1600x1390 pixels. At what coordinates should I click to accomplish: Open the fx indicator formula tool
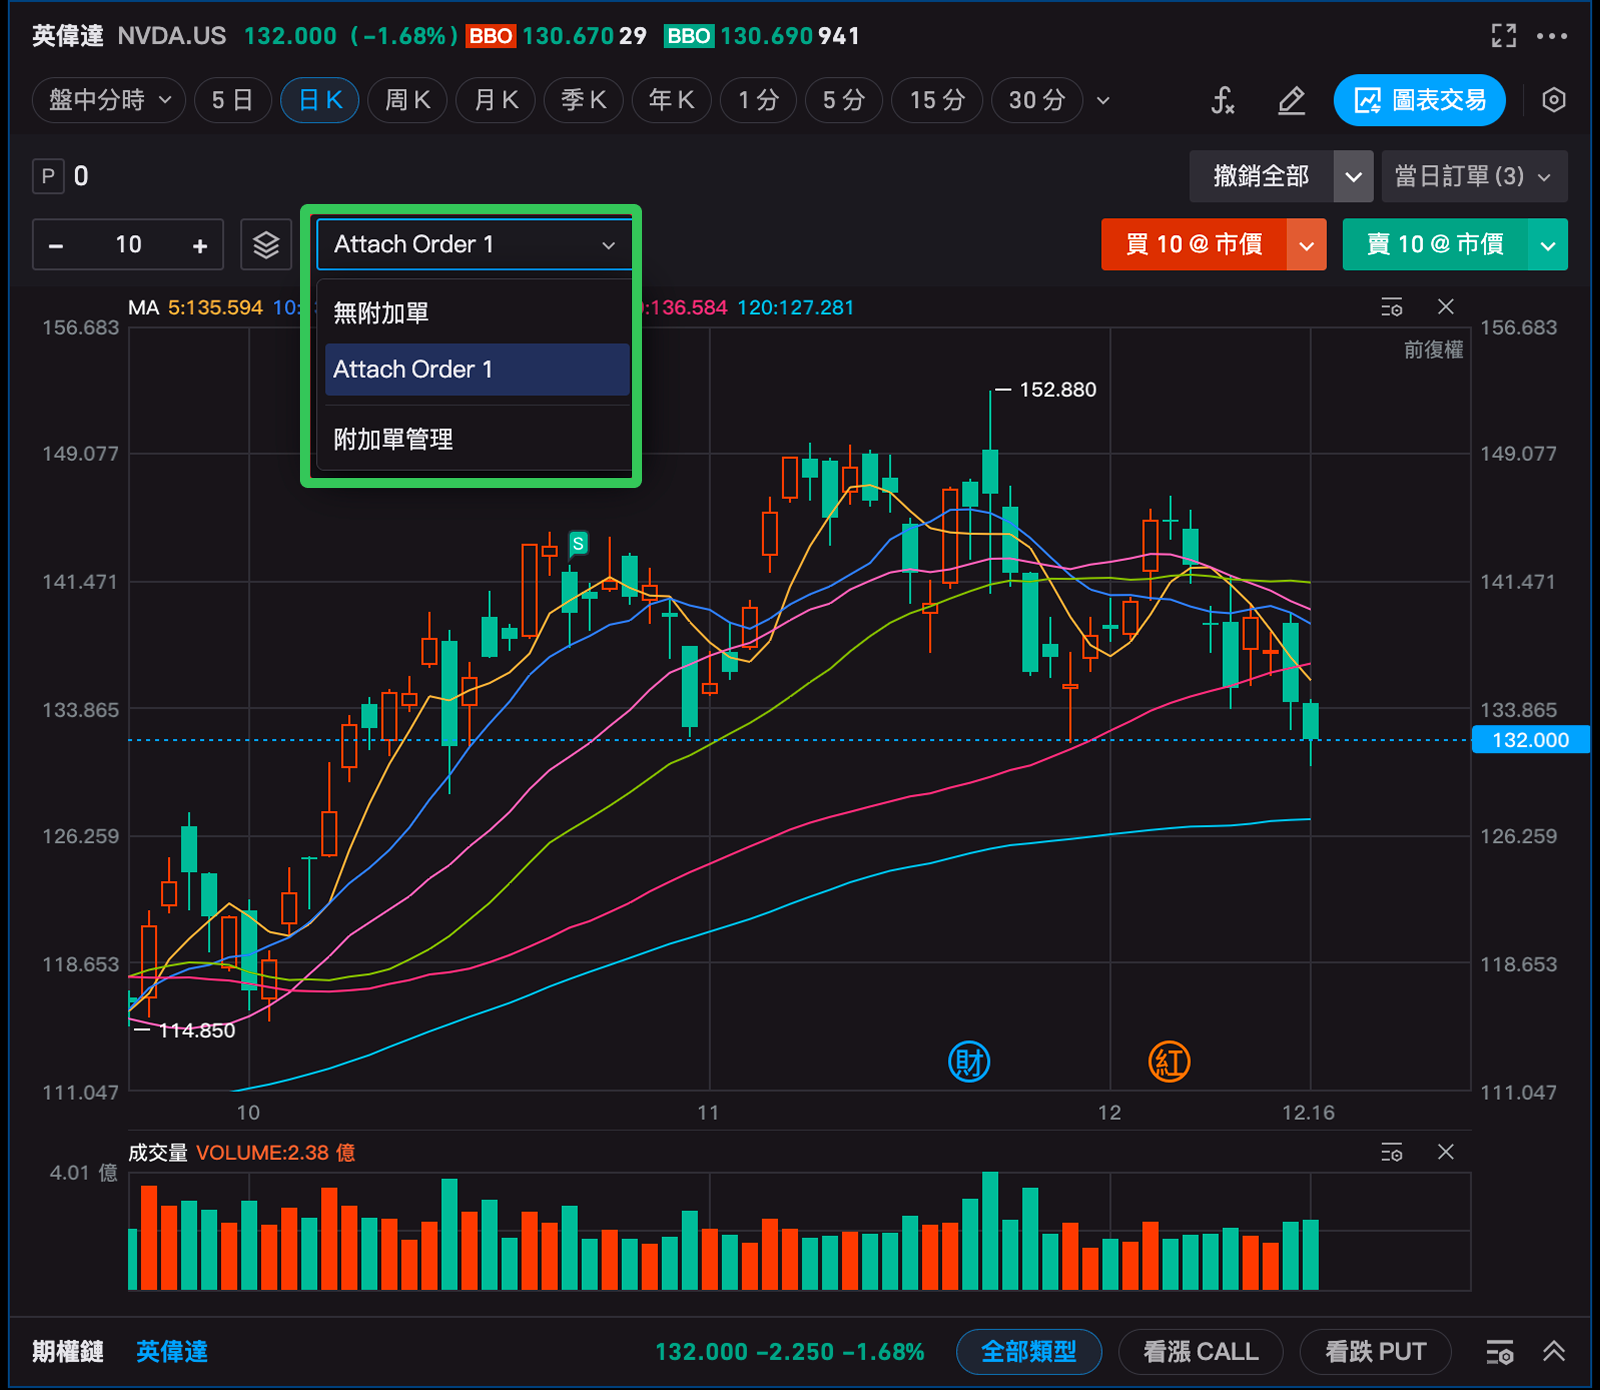[x=1223, y=100]
